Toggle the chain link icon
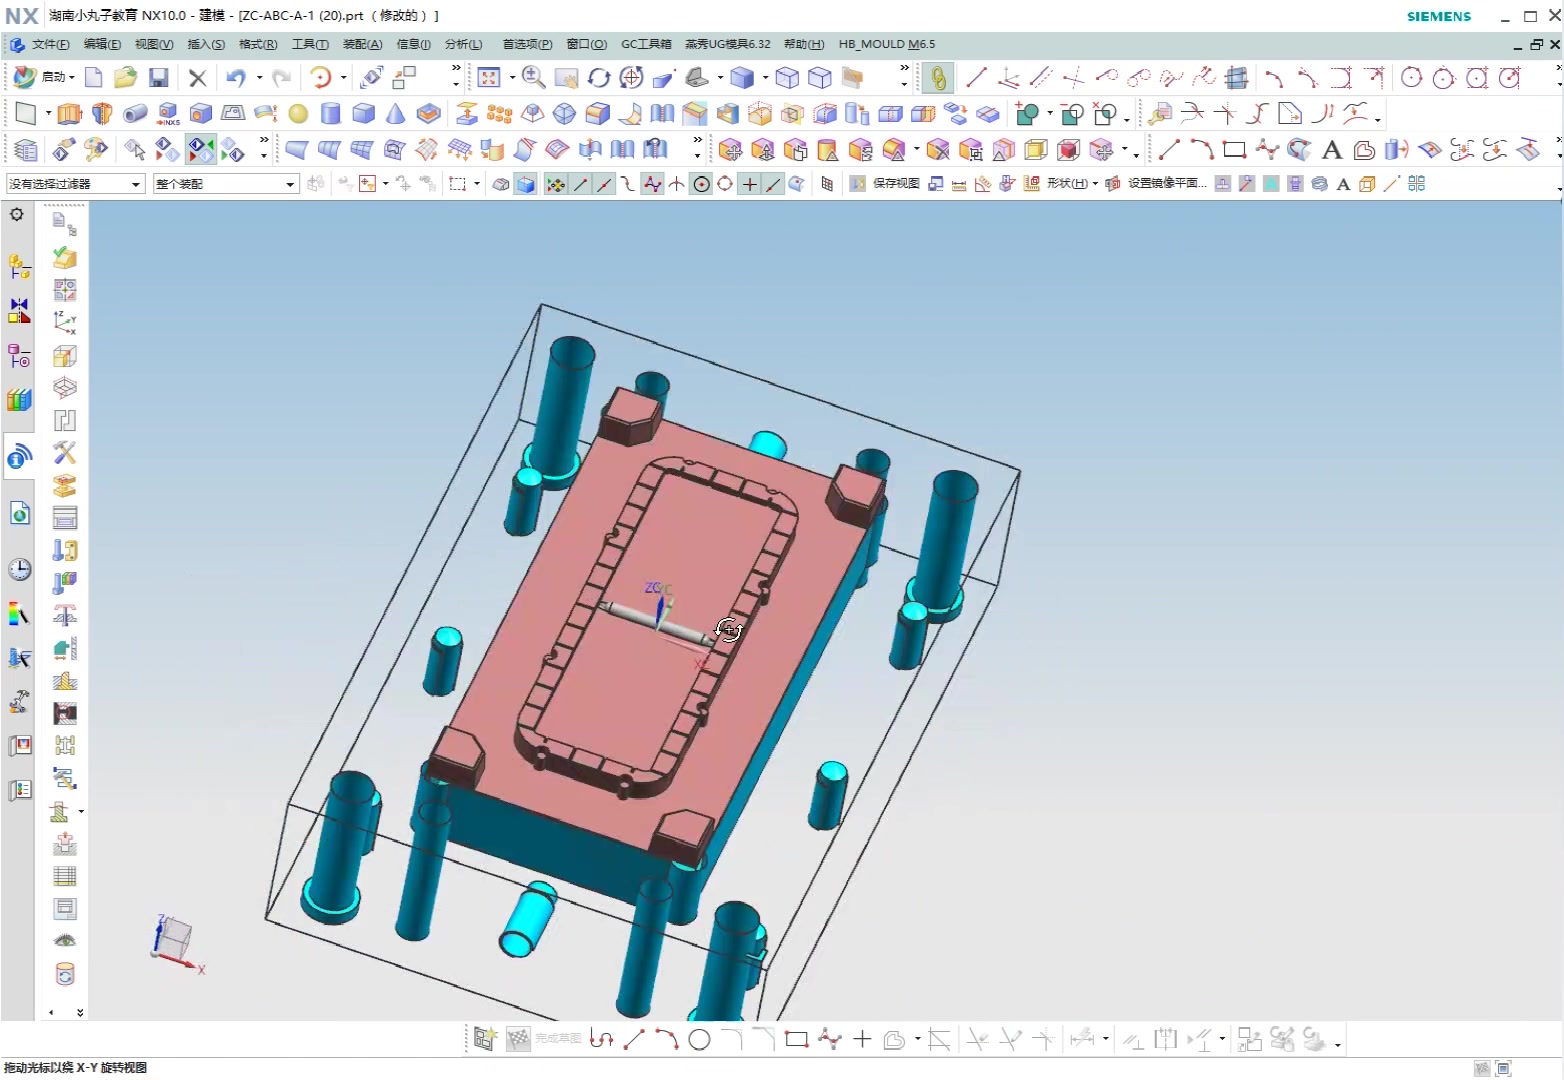This screenshot has height=1080, width=1564. coord(938,78)
